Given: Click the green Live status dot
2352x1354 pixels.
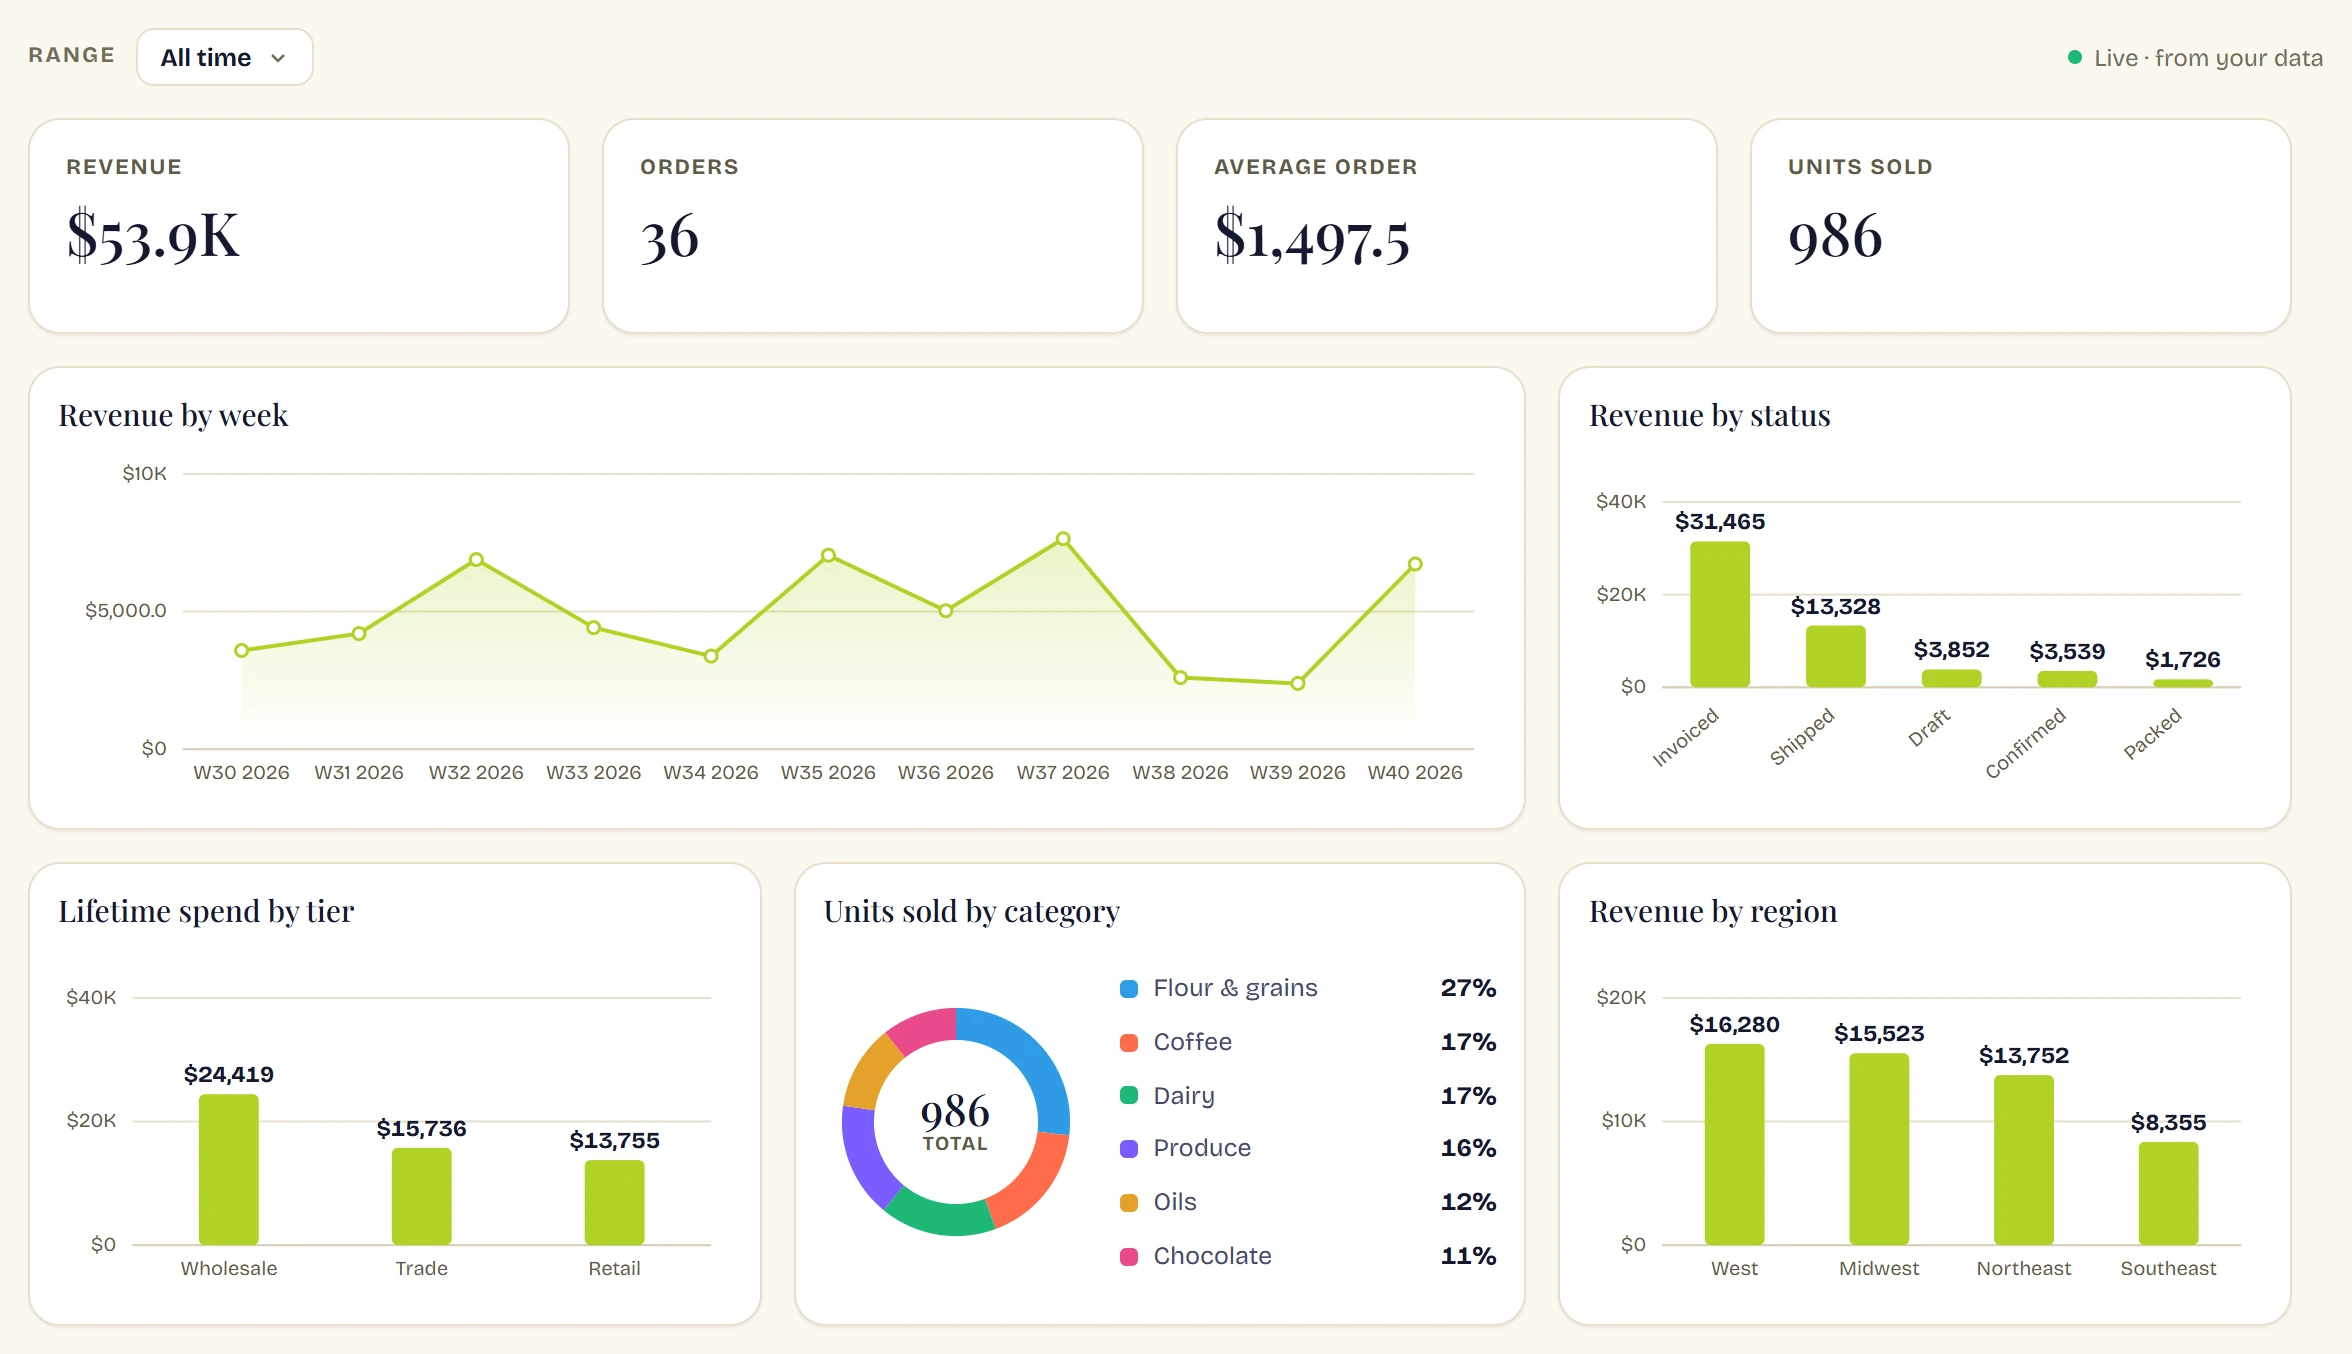Looking at the screenshot, I should [x=2075, y=57].
